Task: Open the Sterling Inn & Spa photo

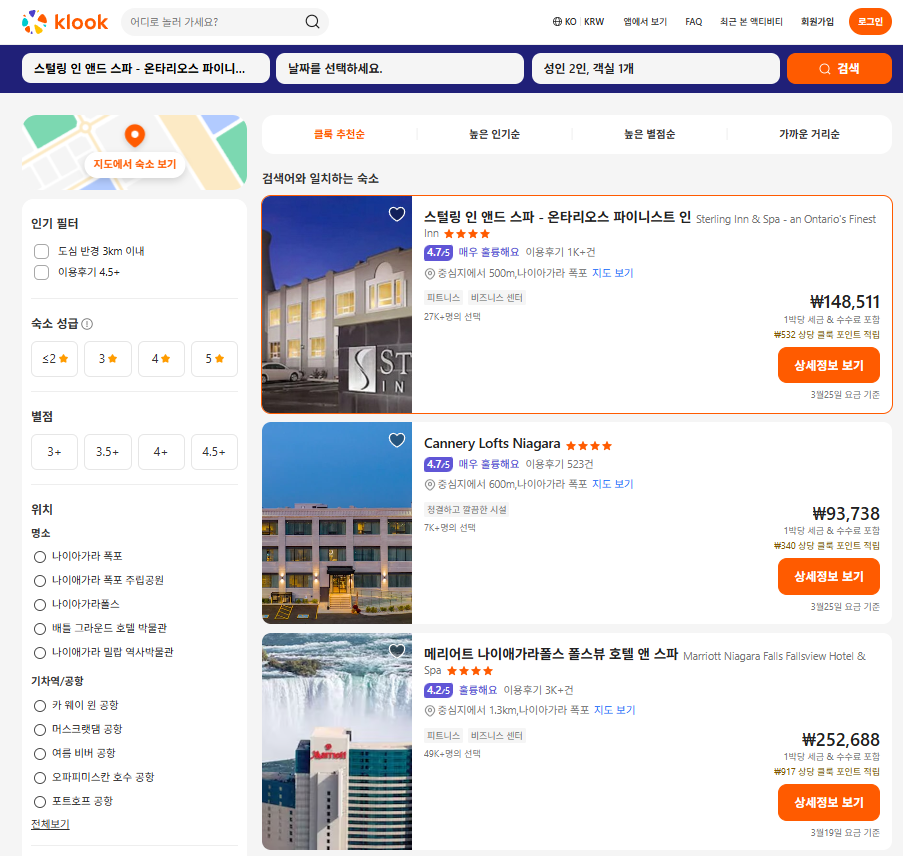Action: pos(337,305)
